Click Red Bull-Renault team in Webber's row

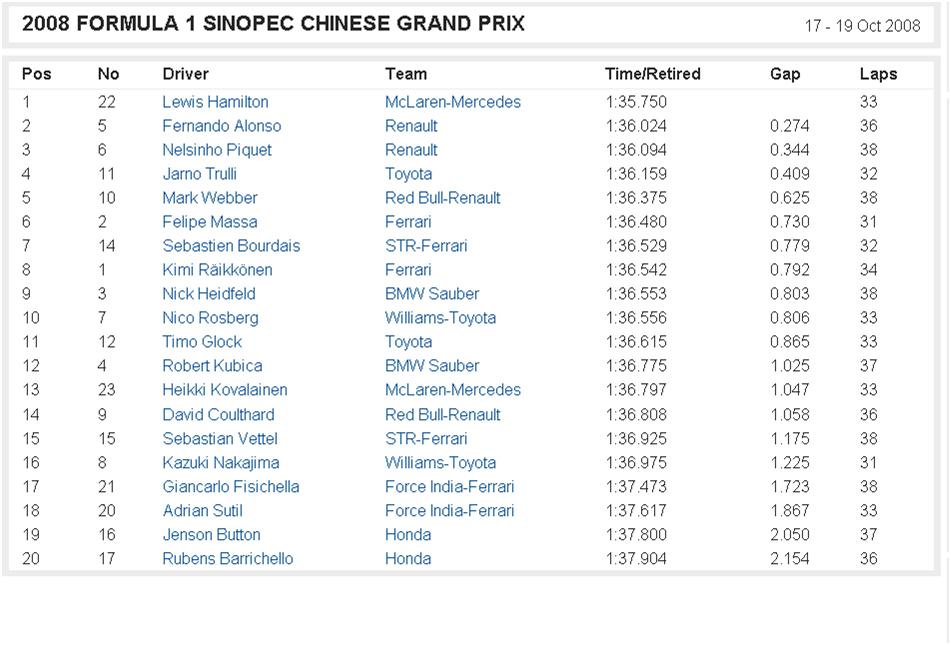tap(442, 198)
